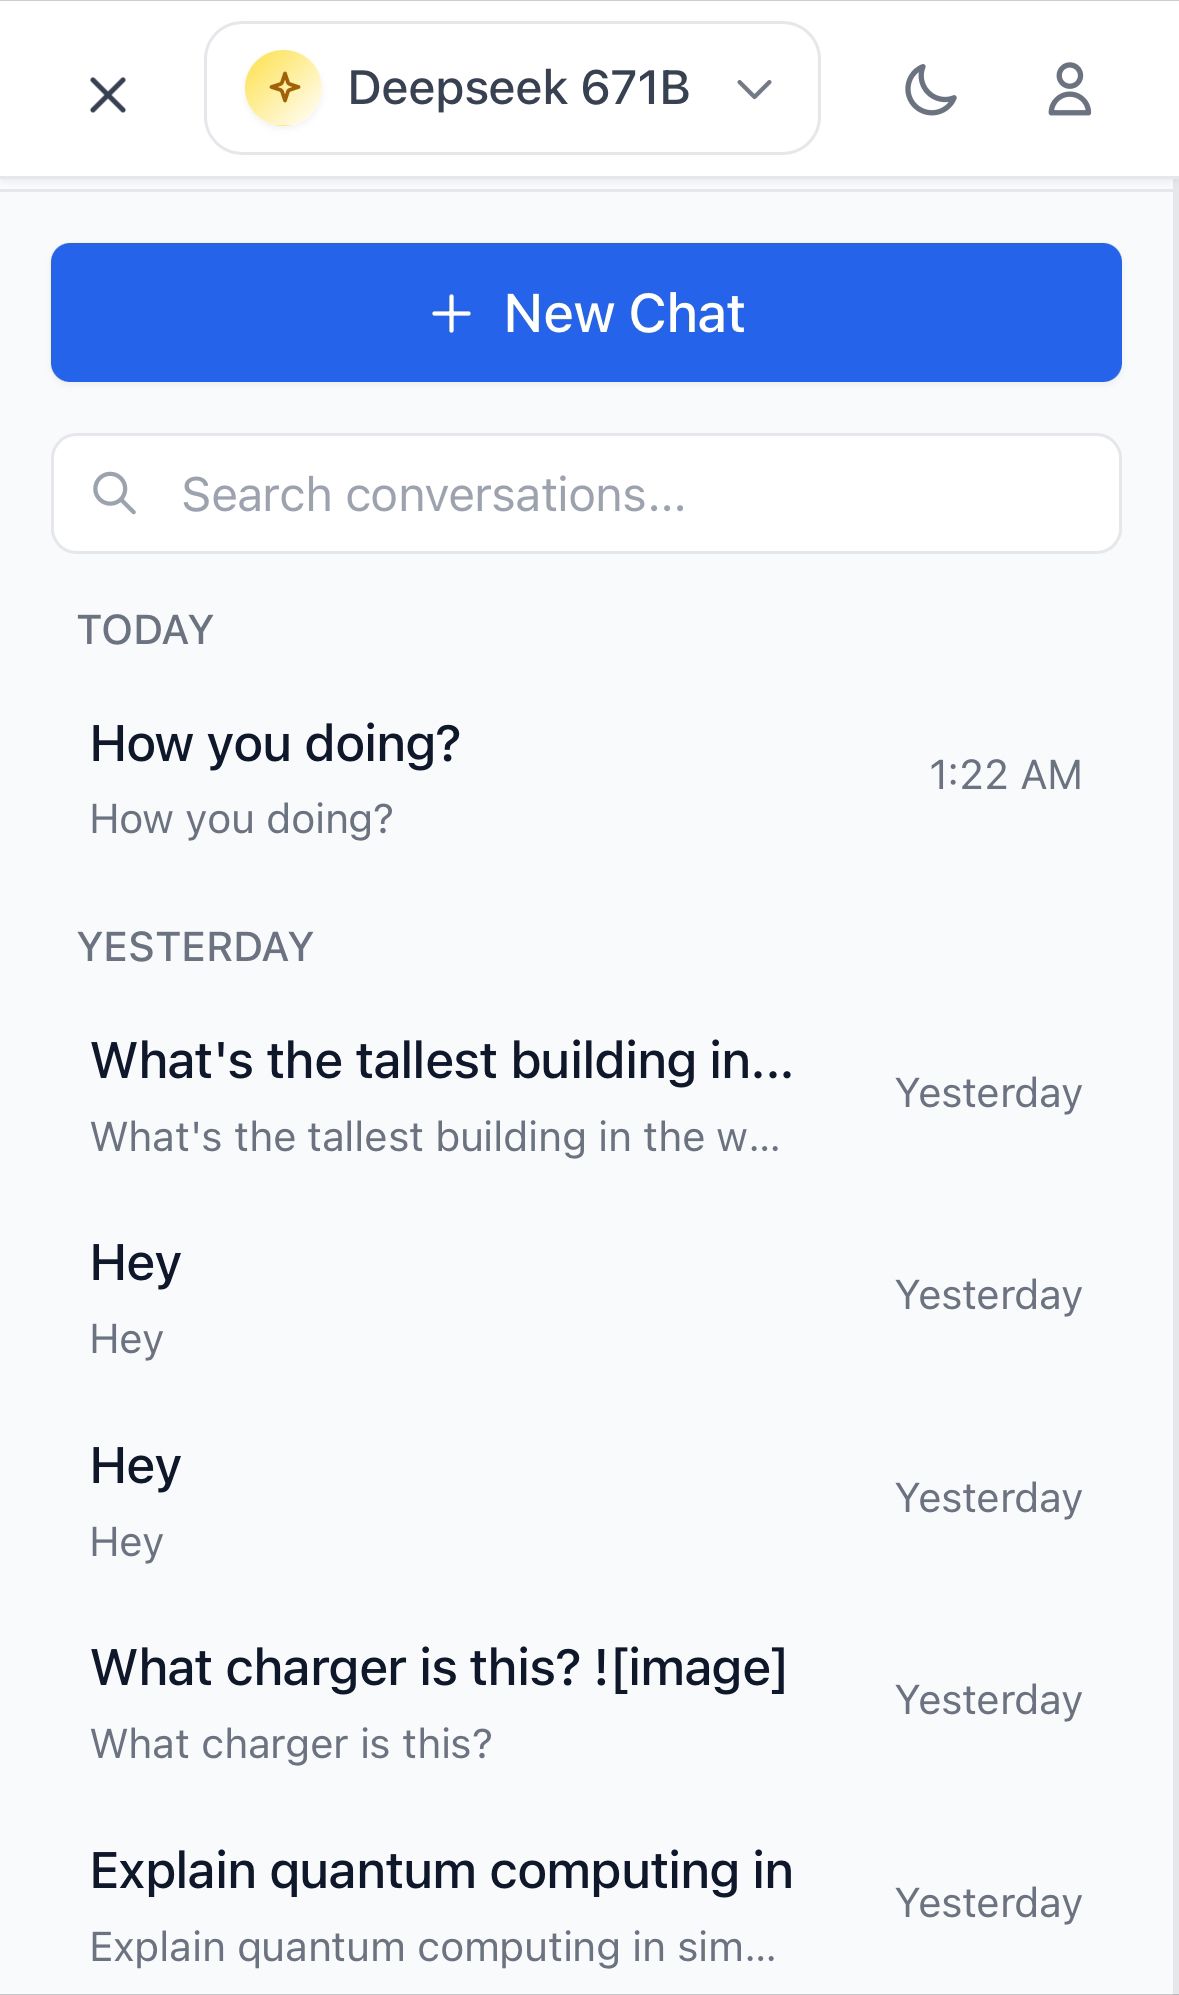Close the sidebar with the X icon
Screen dimensions: 1179x1995
tap(108, 96)
